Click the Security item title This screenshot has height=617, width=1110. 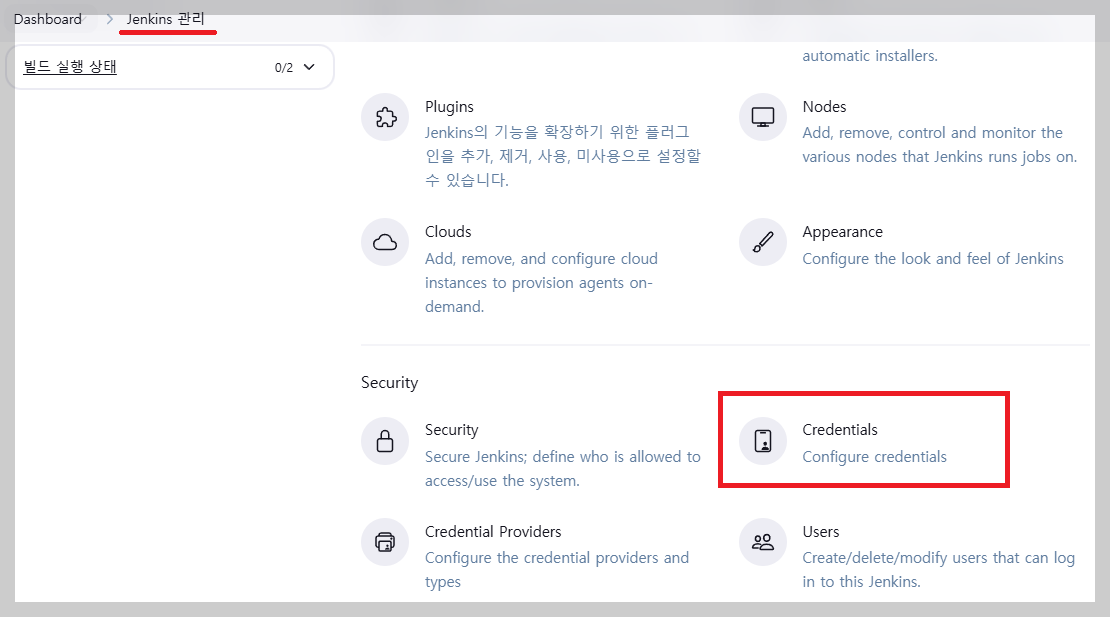(x=452, y=430)
